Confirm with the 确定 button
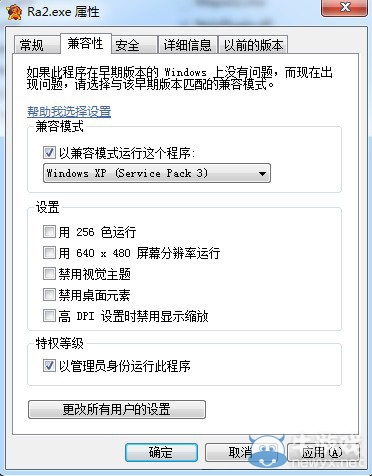This screenshot has width=372, height=476. click(161, 452)
